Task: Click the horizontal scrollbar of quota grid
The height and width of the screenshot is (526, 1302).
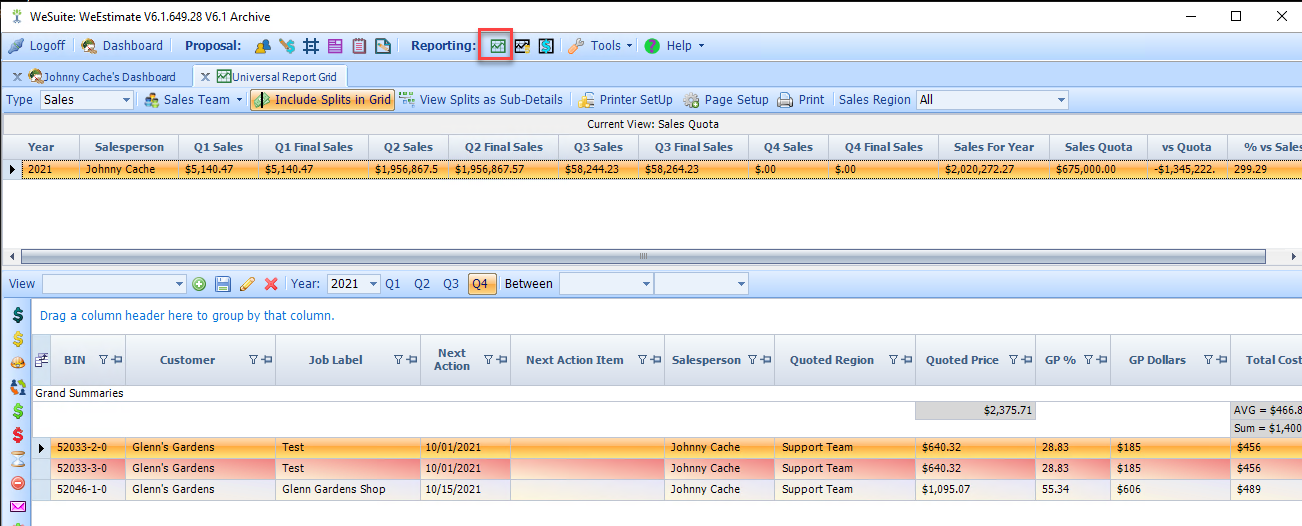Action: 644,256
